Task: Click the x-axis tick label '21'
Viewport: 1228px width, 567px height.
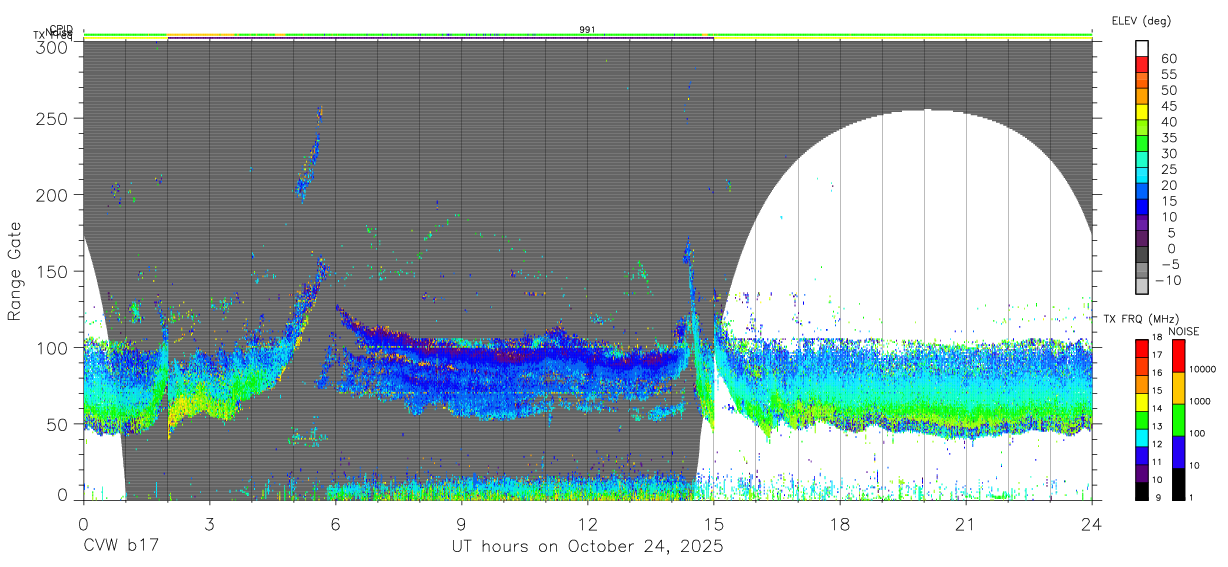Action: click(x=966, y=524)
